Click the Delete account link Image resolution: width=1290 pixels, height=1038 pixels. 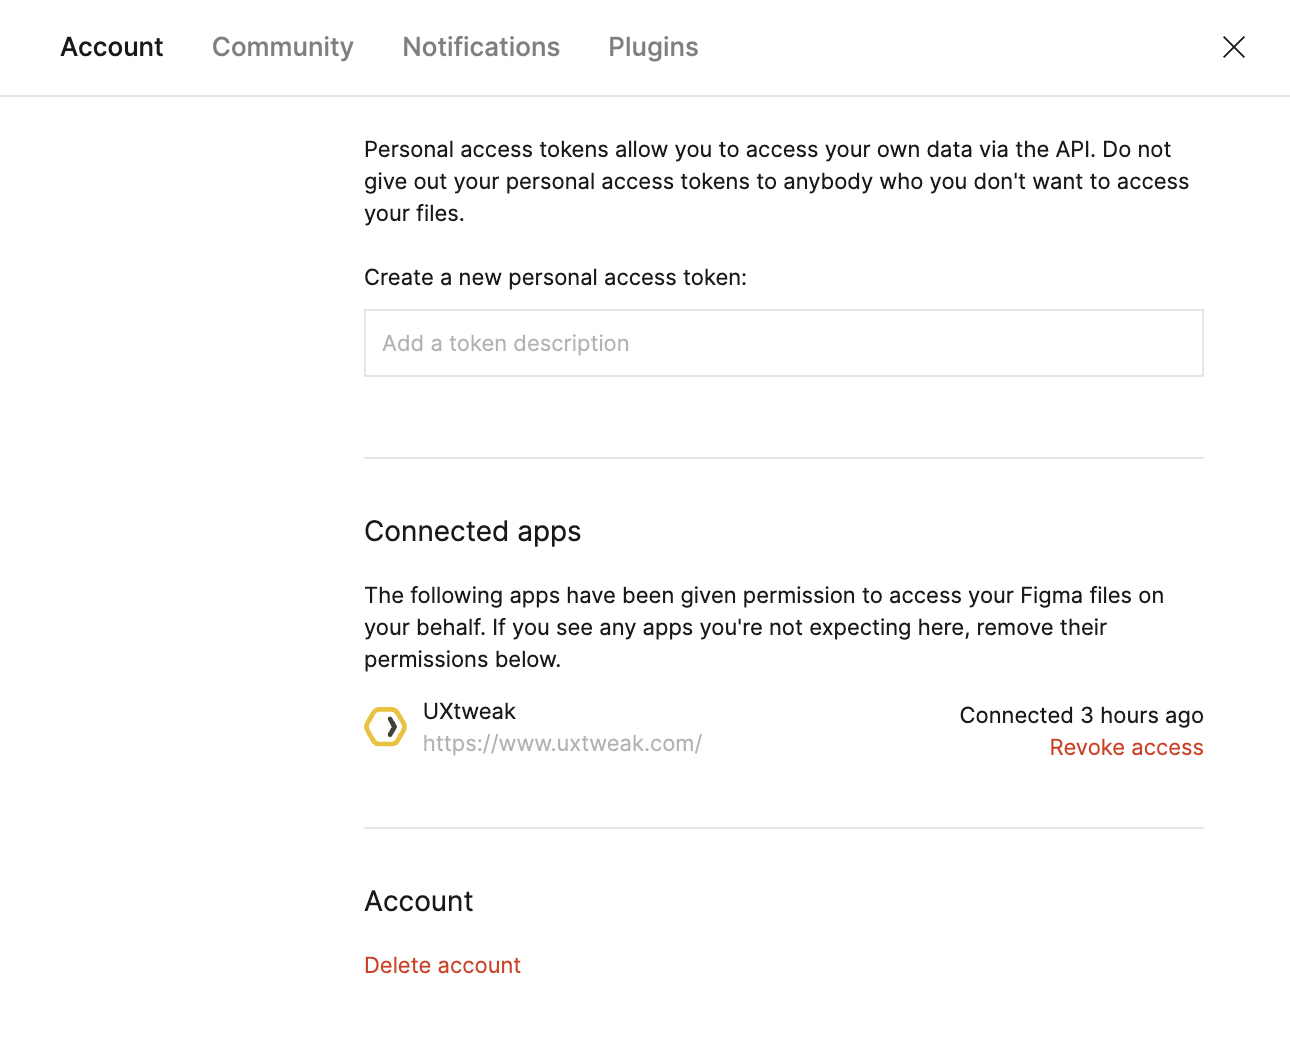click(x=442, y=965)
